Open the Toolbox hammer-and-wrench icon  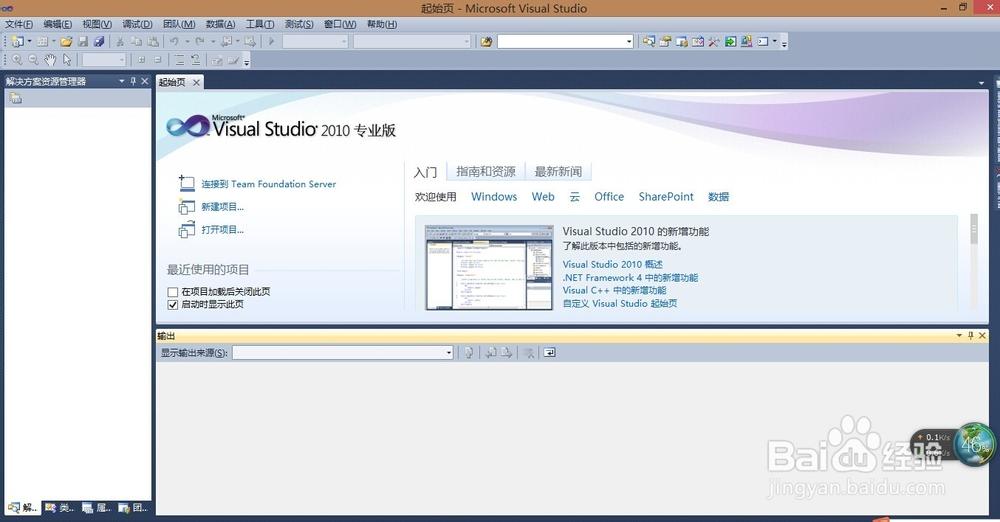point(714,41)
